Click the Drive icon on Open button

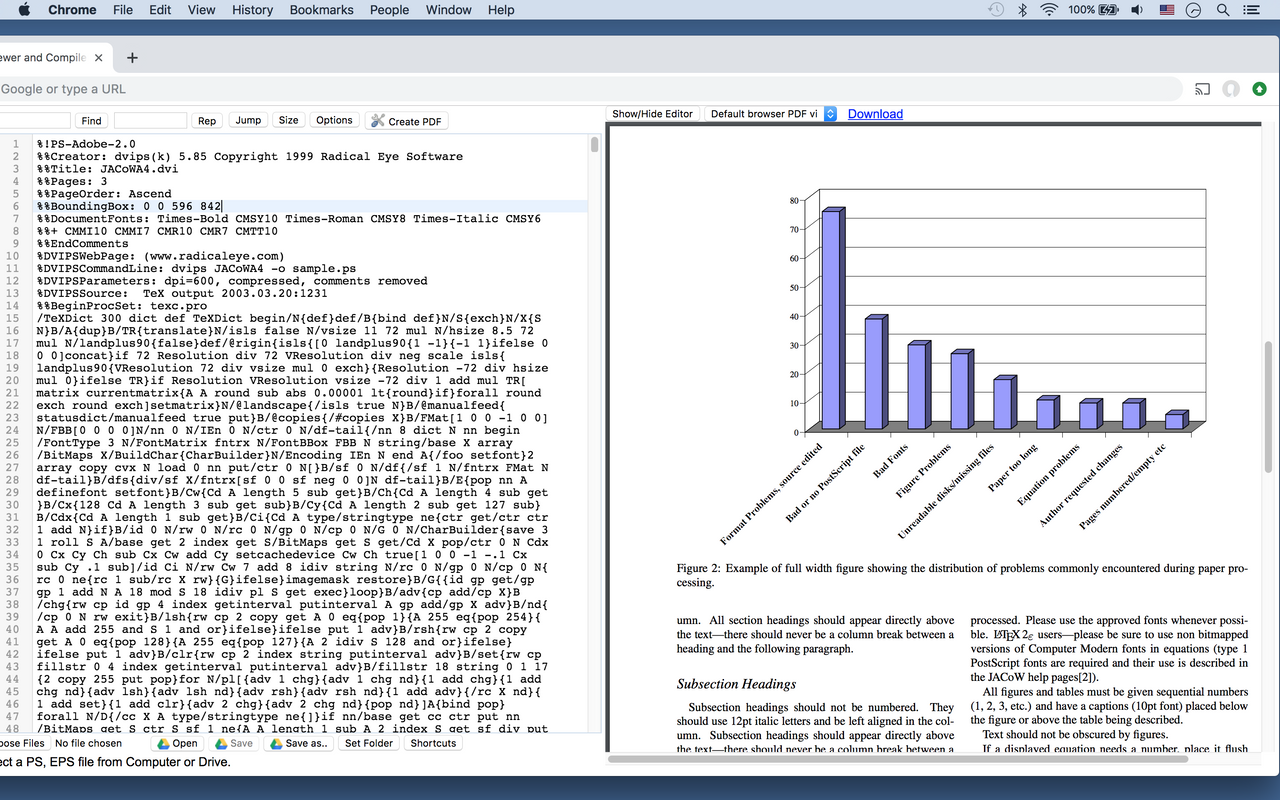tap(162, 743)
